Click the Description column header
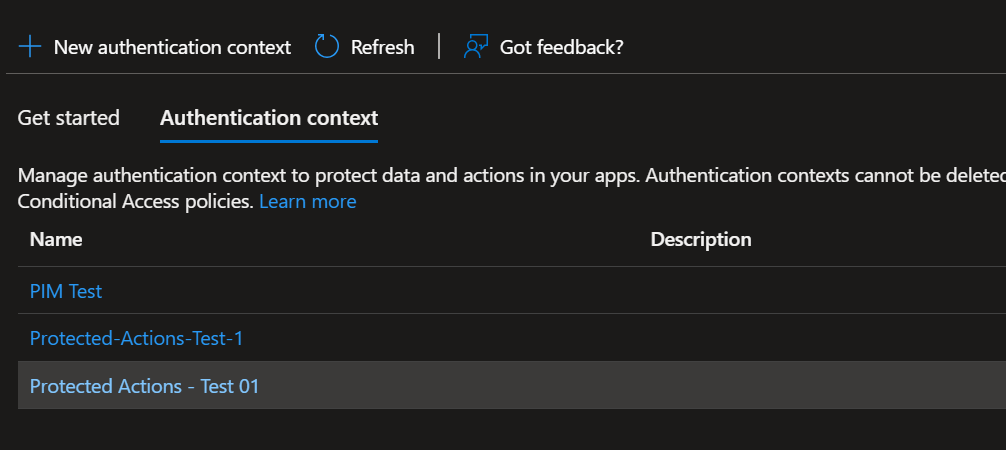 coord(700,239)
